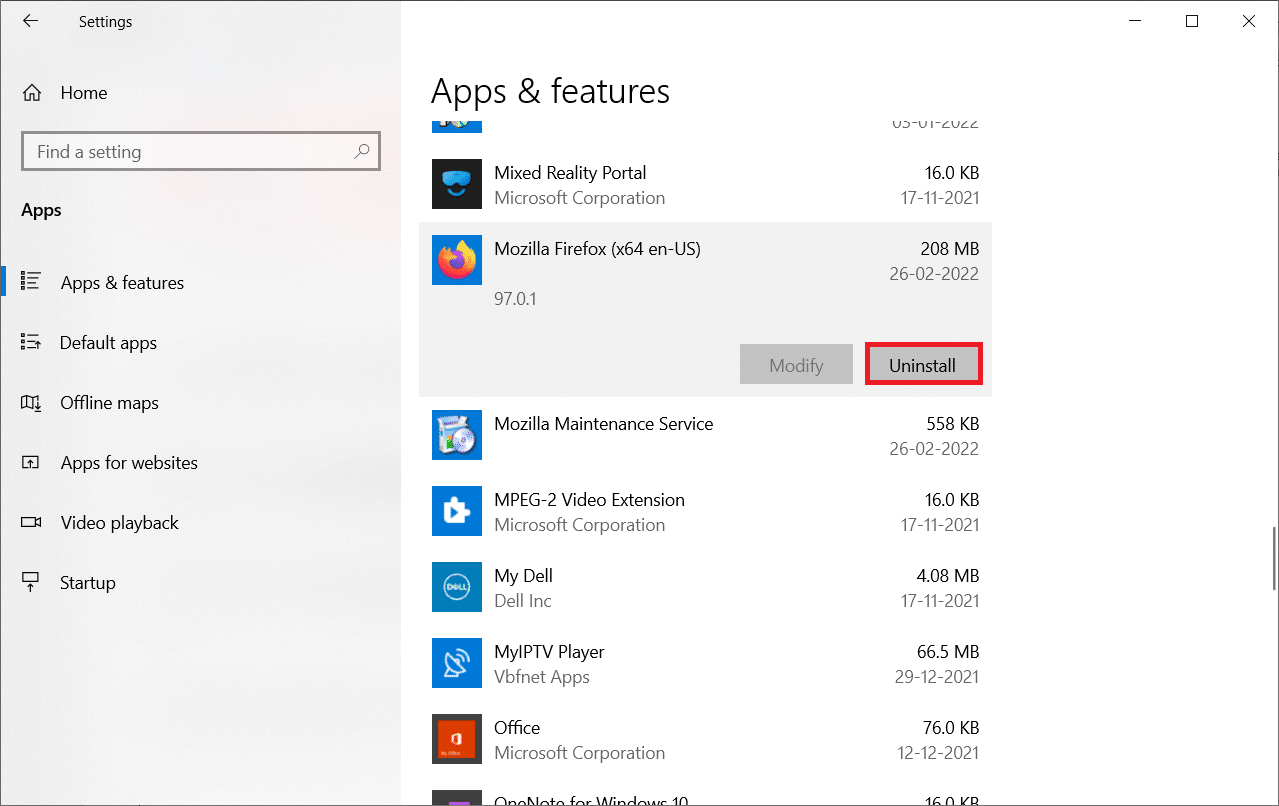The image size is (1279, 806).
Task: Maximize the Settings window
Action: [1191, 21]
